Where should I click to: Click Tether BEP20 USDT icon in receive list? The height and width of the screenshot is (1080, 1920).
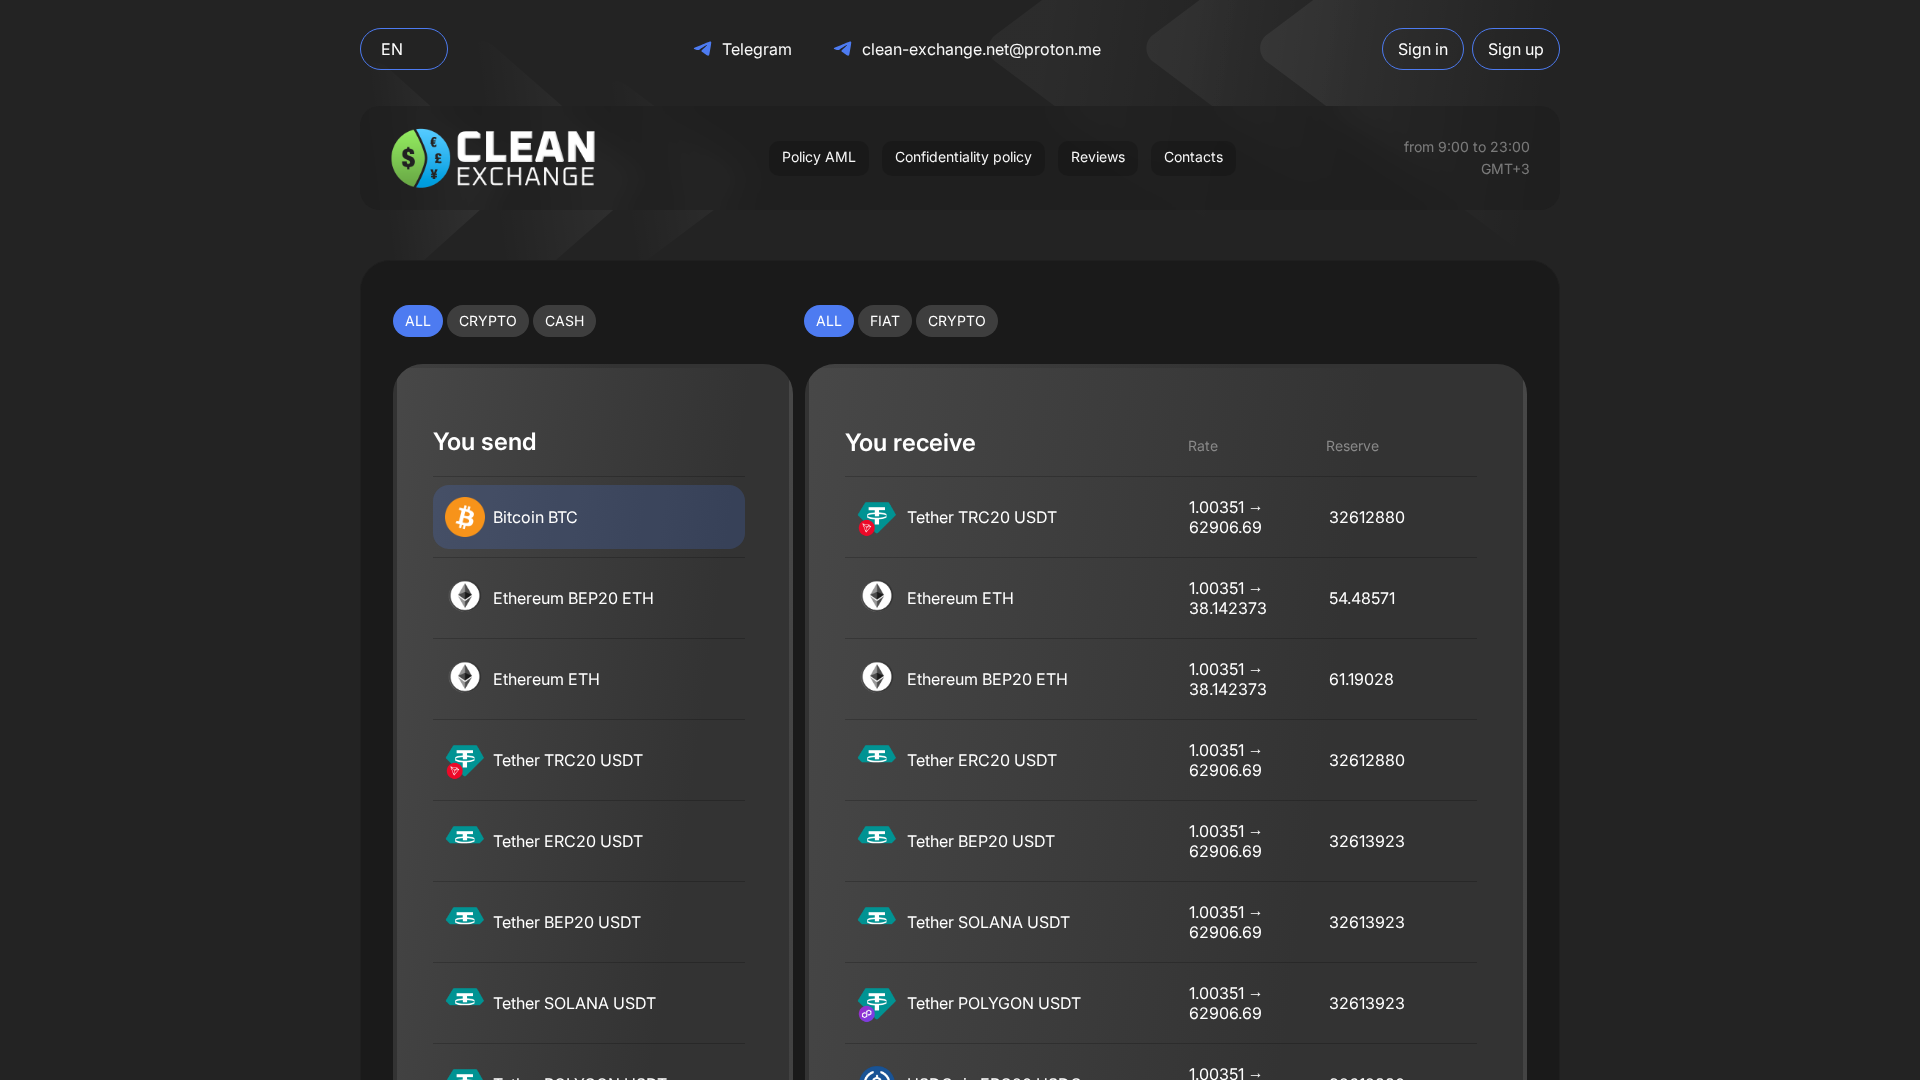tap(876, 837)
